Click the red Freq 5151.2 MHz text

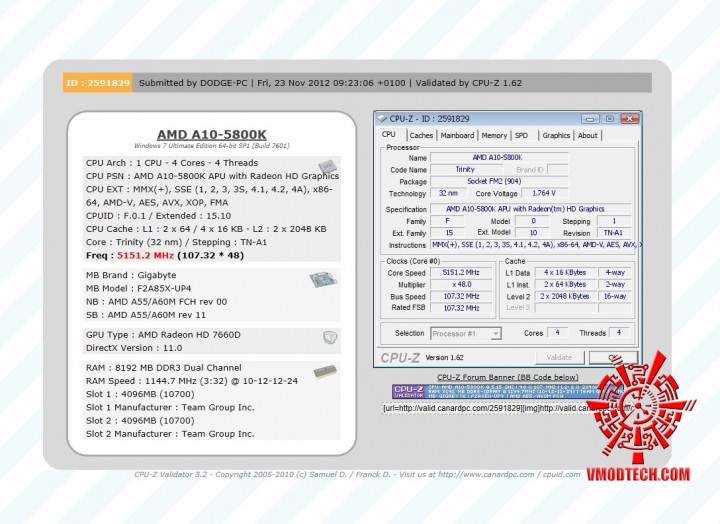145,255
